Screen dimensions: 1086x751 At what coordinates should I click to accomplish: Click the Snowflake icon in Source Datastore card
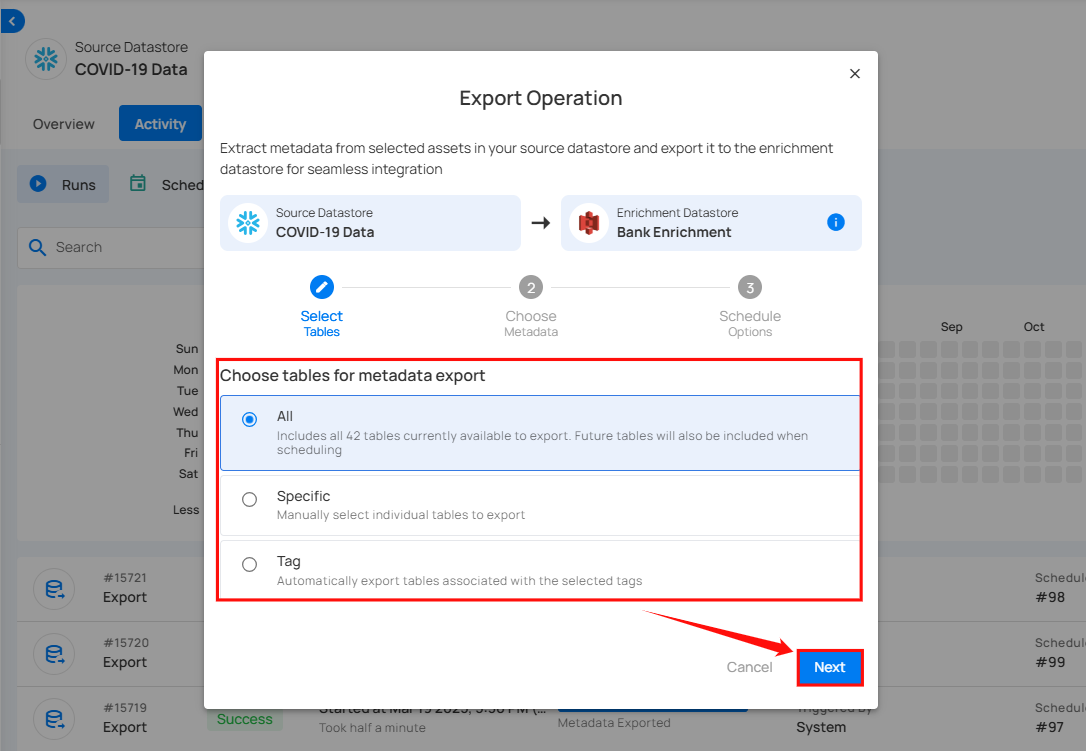246,223
